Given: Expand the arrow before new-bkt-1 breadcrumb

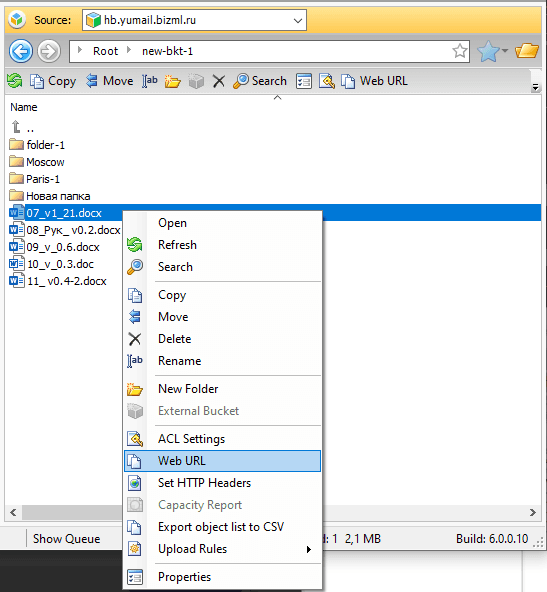Looking at the screenshot, I should [129, 50].
